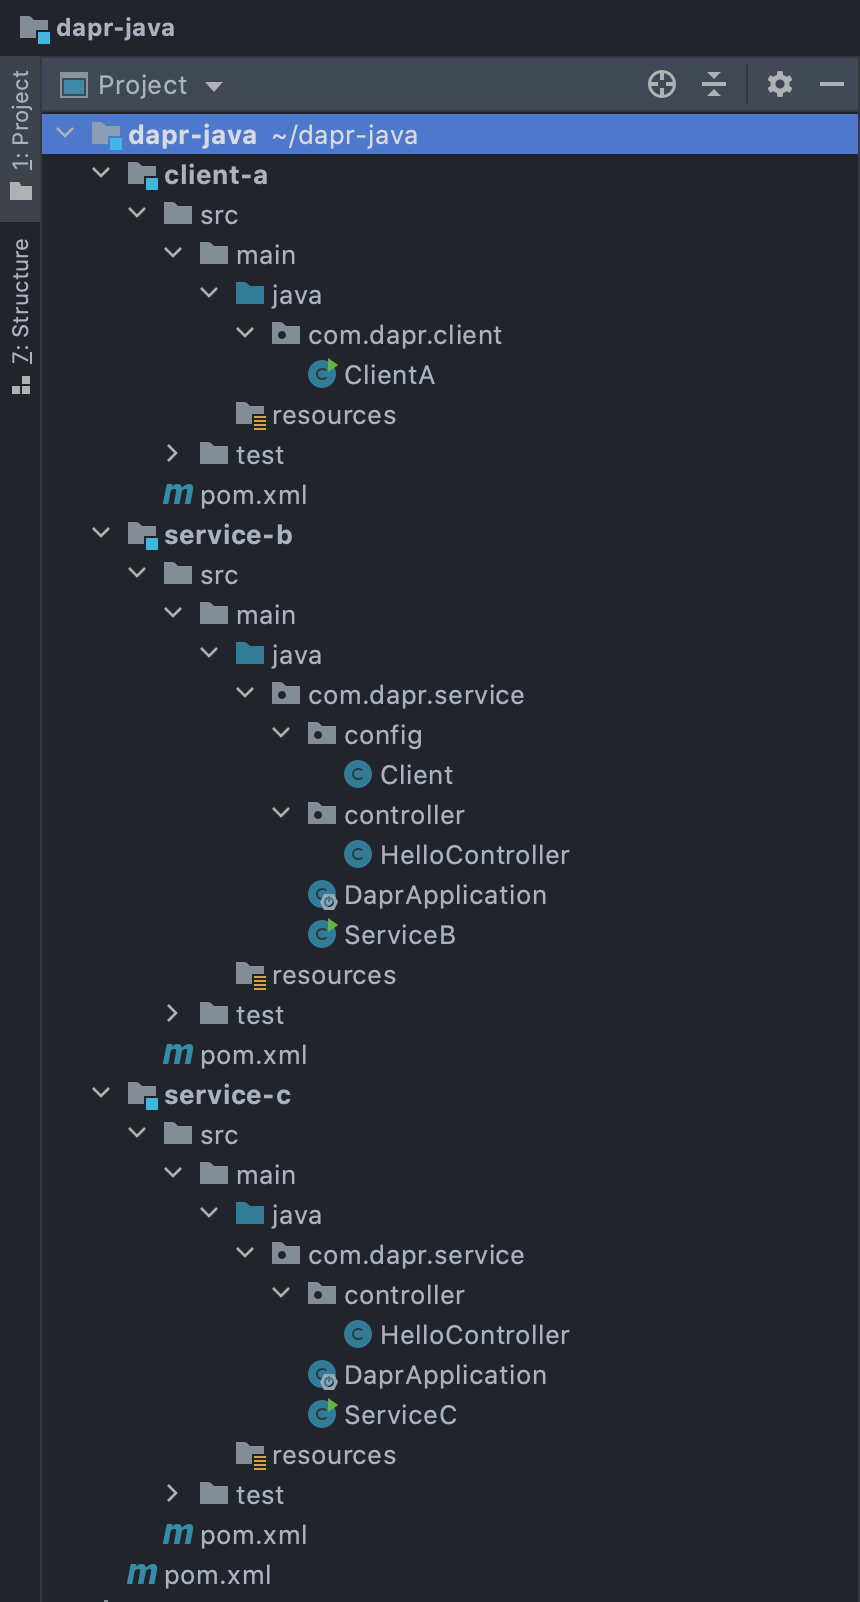Open Project panel settings gear

point(780,85)
